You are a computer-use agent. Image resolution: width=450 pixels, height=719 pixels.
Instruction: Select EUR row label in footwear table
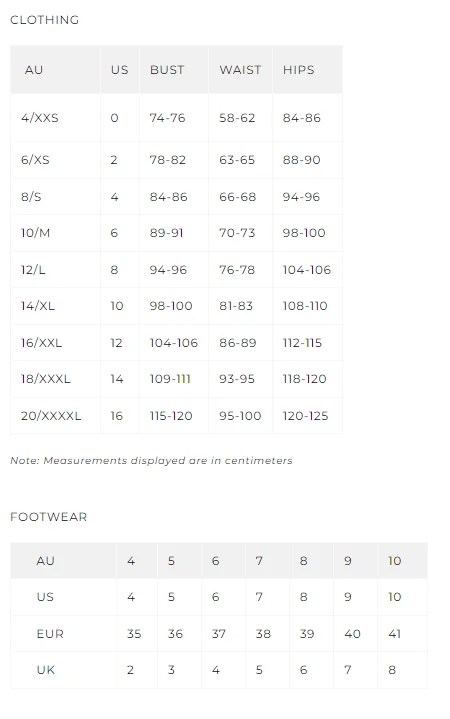50,634
